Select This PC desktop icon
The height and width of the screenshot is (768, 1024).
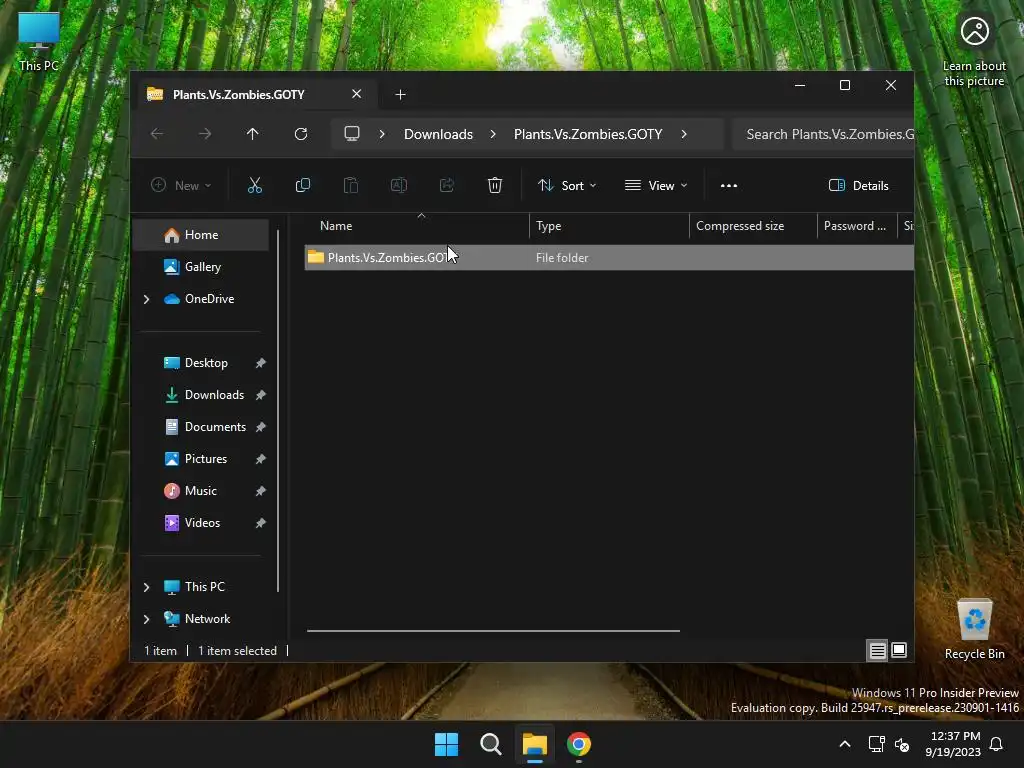39,41
